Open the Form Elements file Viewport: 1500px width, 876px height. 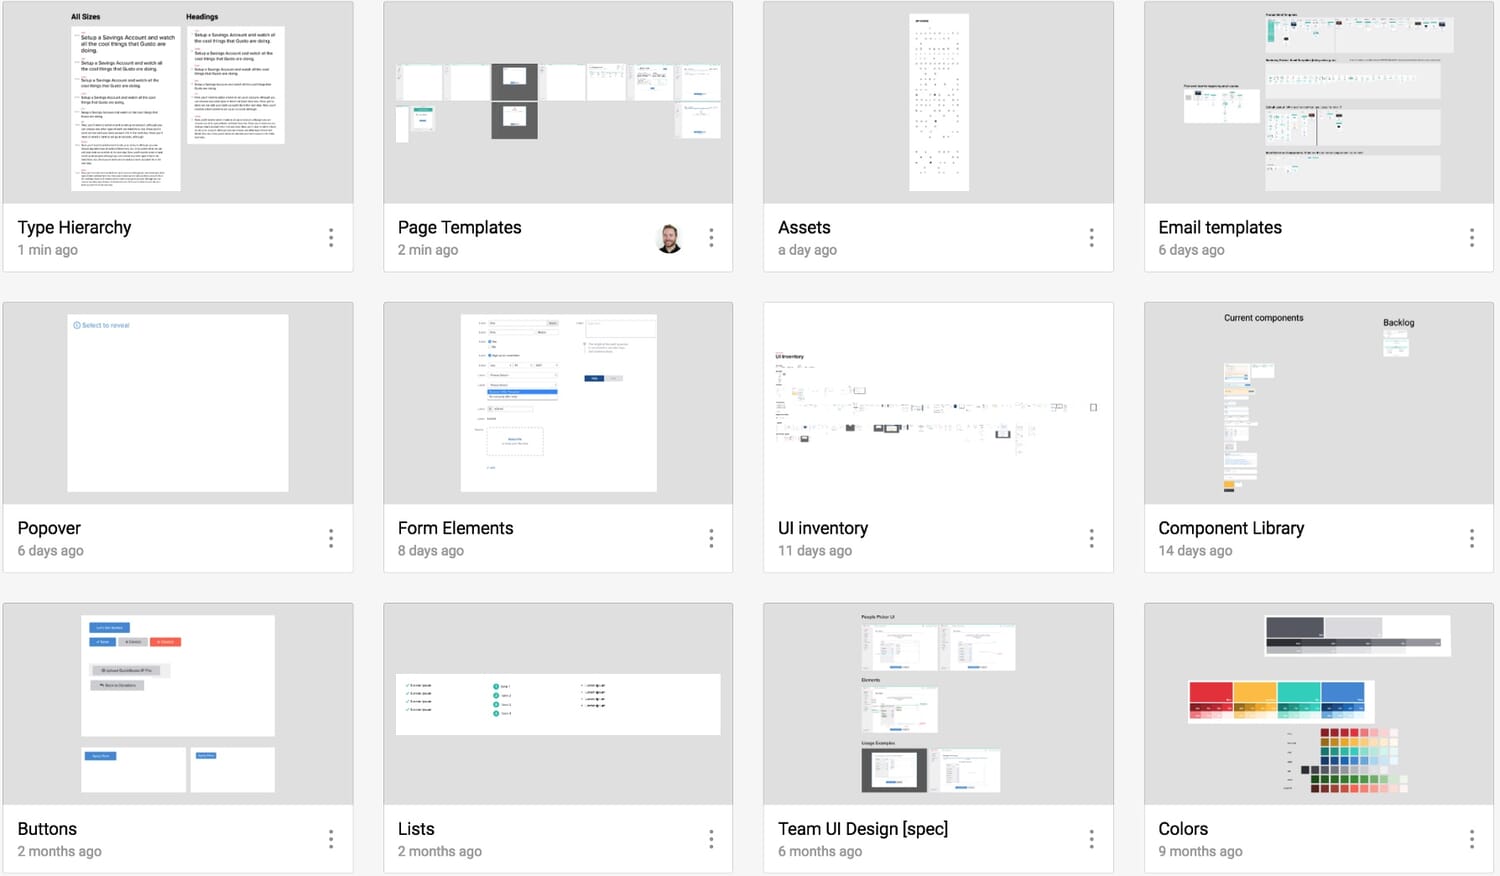[x=558, y=402]
